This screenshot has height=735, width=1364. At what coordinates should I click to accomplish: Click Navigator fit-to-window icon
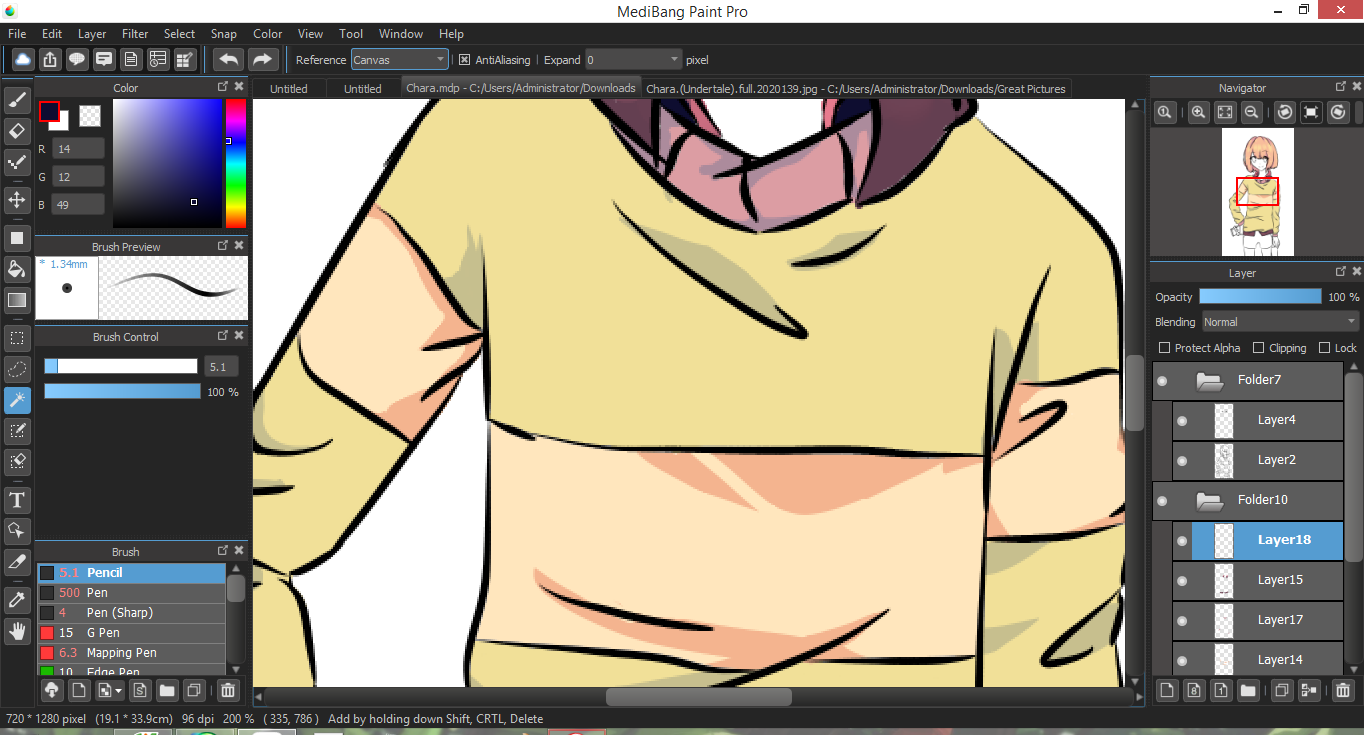pos(1225,113)
